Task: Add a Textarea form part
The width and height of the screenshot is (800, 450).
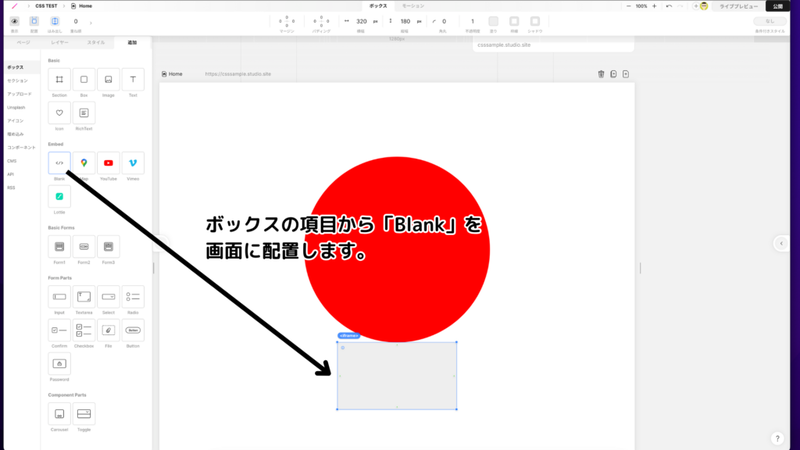Action: point(84,296)
